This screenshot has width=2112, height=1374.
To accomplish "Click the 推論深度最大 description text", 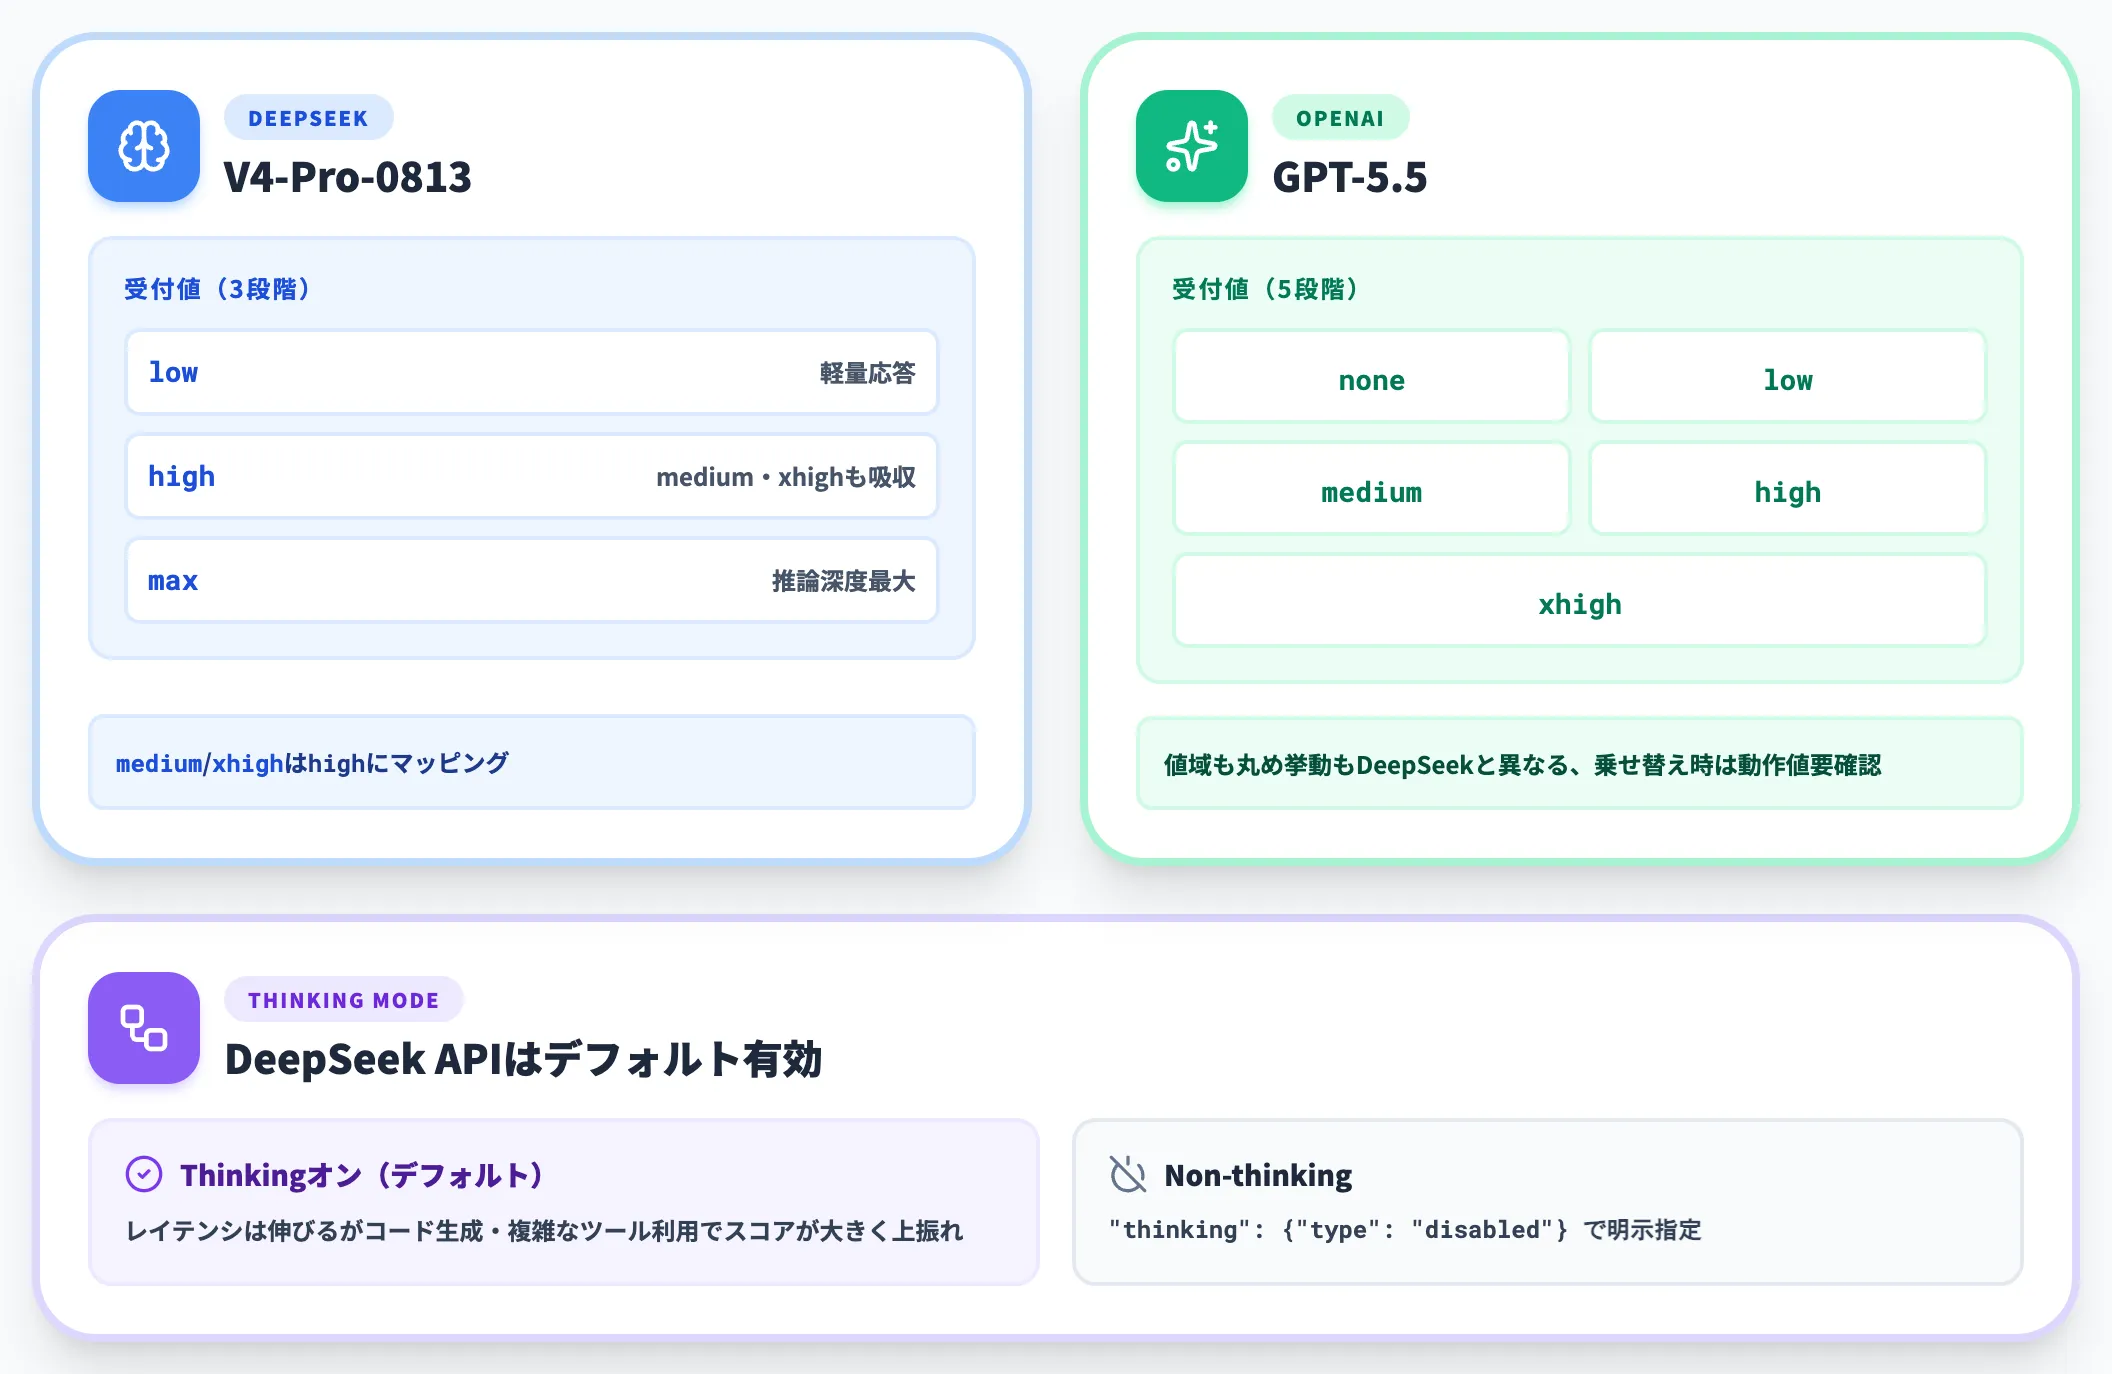I will pos(843,581).
